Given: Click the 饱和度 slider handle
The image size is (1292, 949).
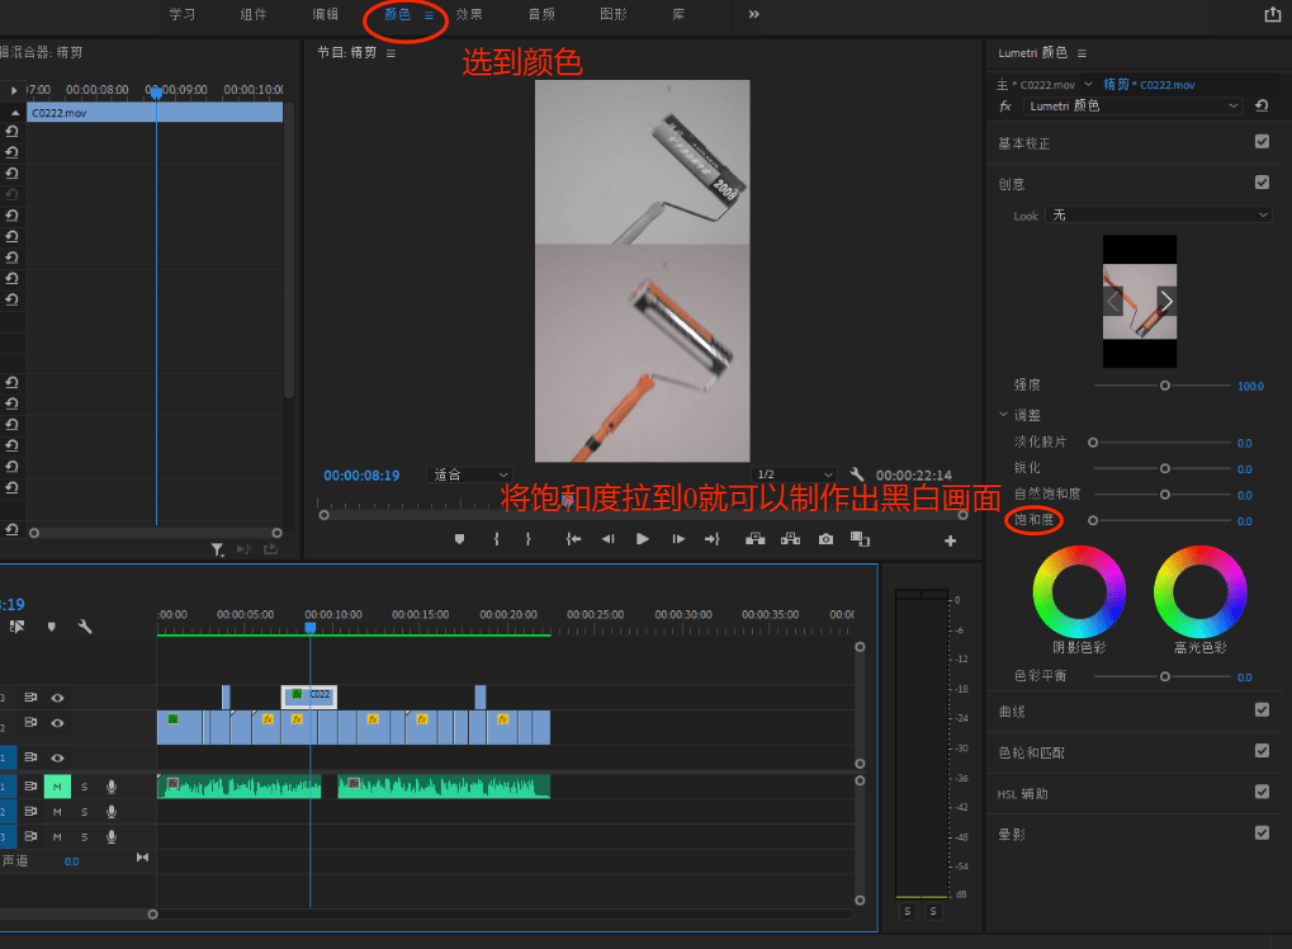Looking at the screenshot, I should click(x=1093, y=521).
